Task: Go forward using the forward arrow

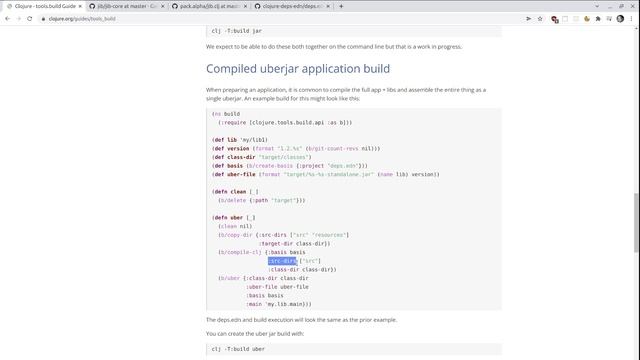Action: [x=18, y=19]
